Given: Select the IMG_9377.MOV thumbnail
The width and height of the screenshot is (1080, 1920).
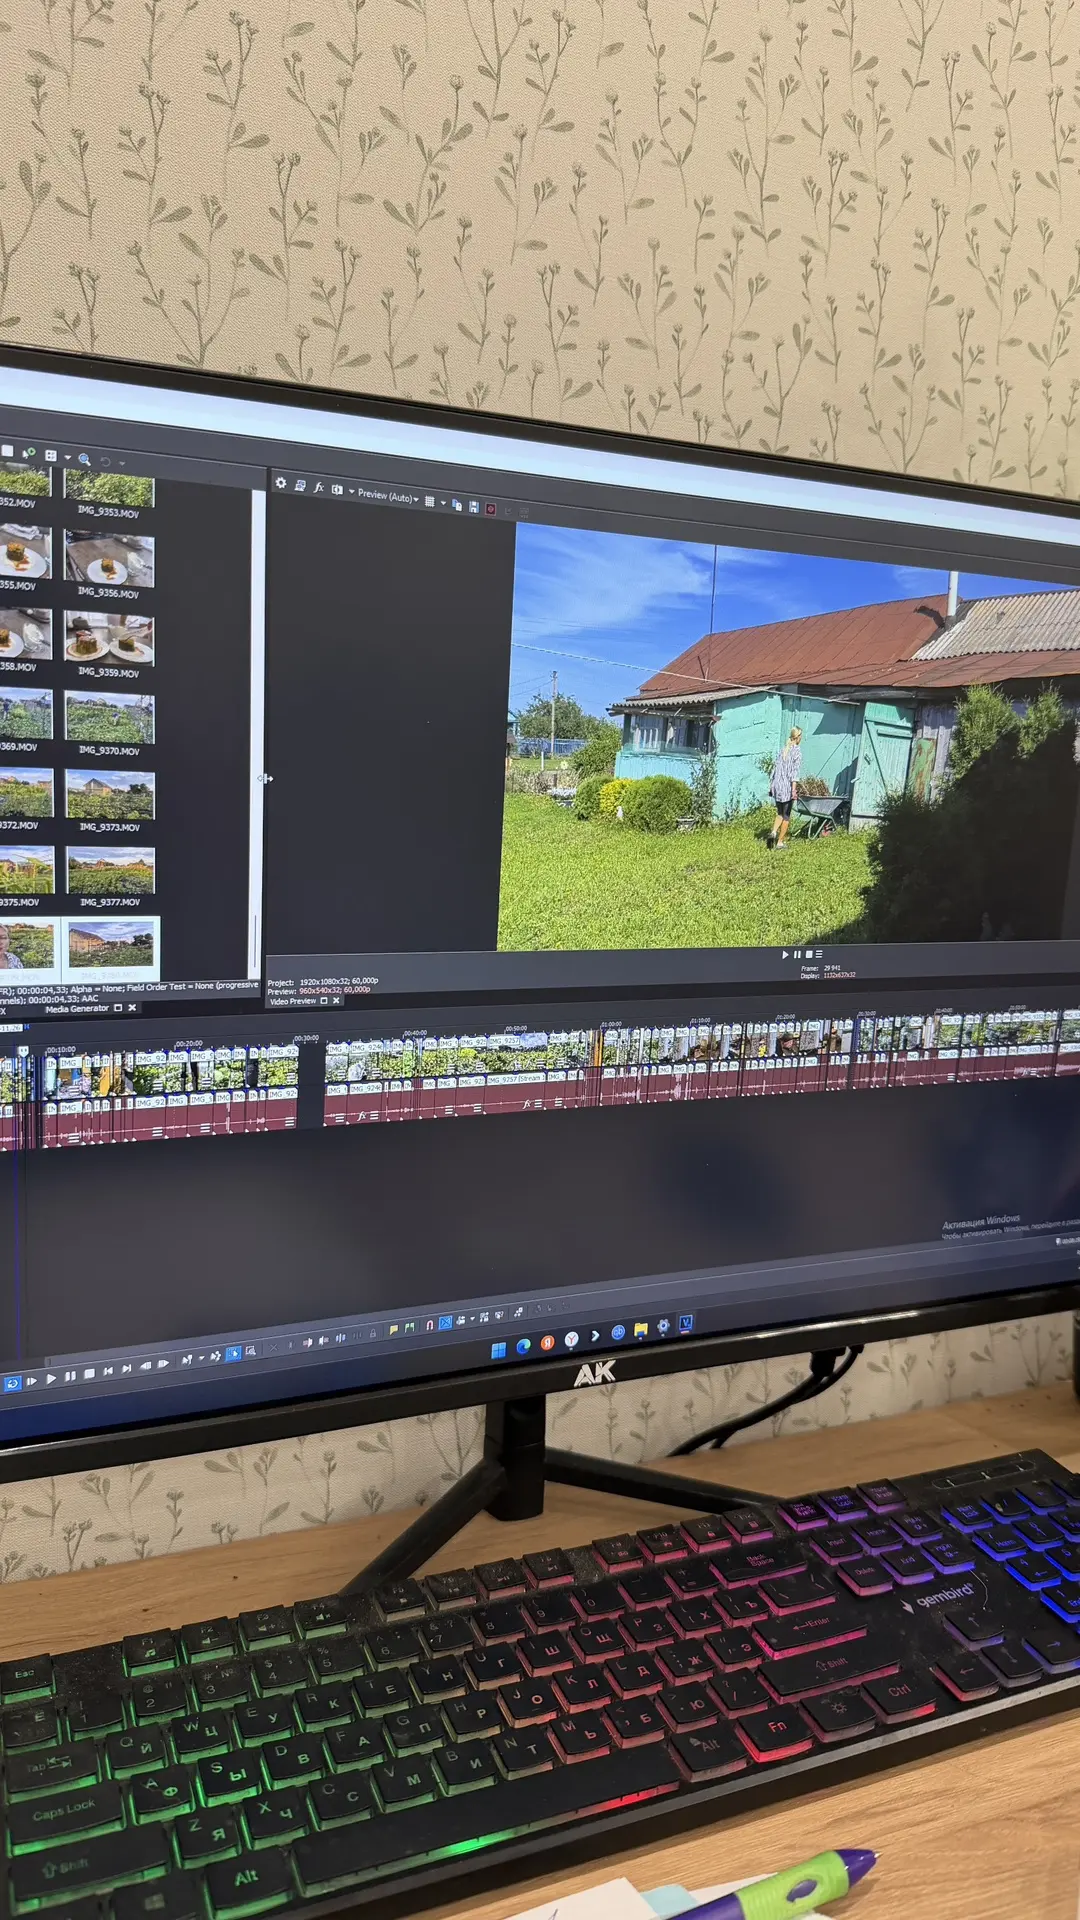Looking at the screenshot, I should [x=111, y=871].
